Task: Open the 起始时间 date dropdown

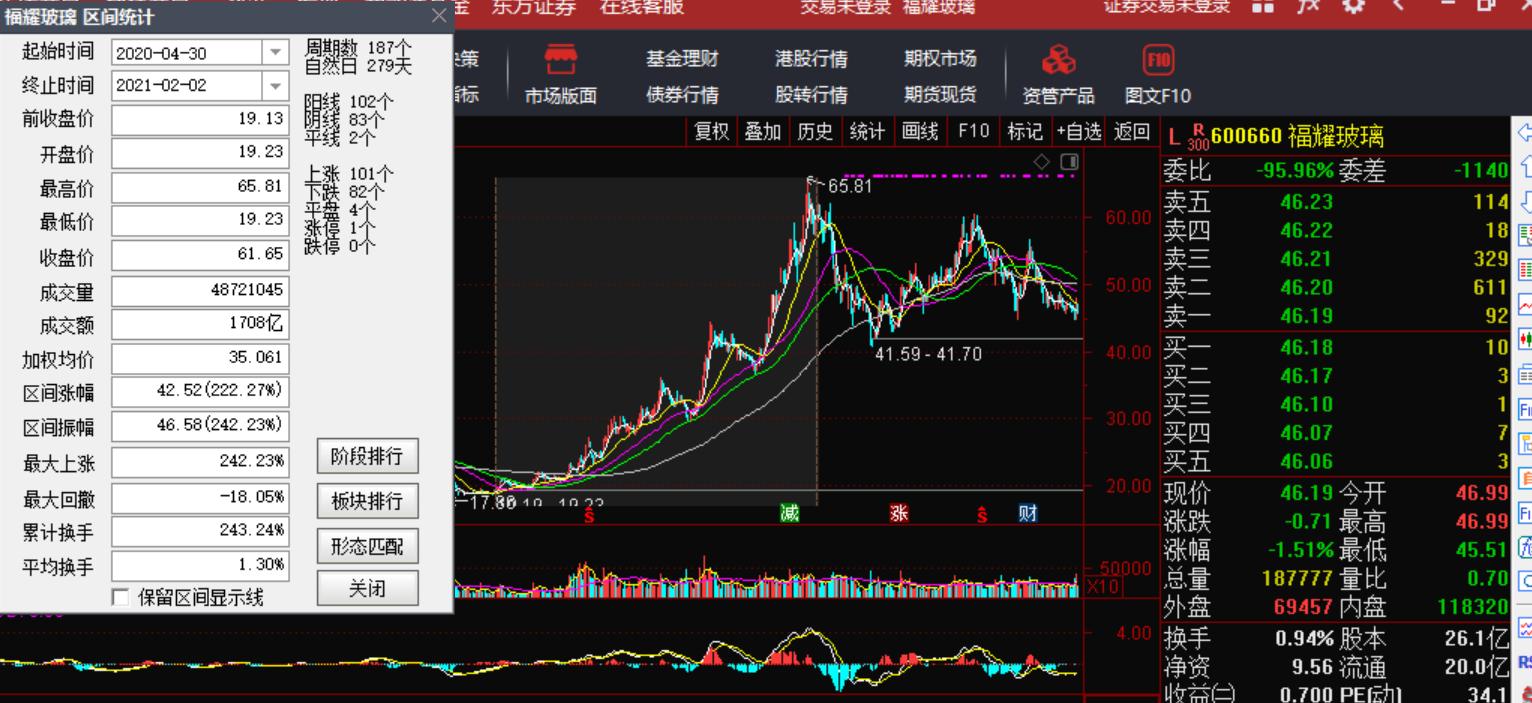Action: 273,50
